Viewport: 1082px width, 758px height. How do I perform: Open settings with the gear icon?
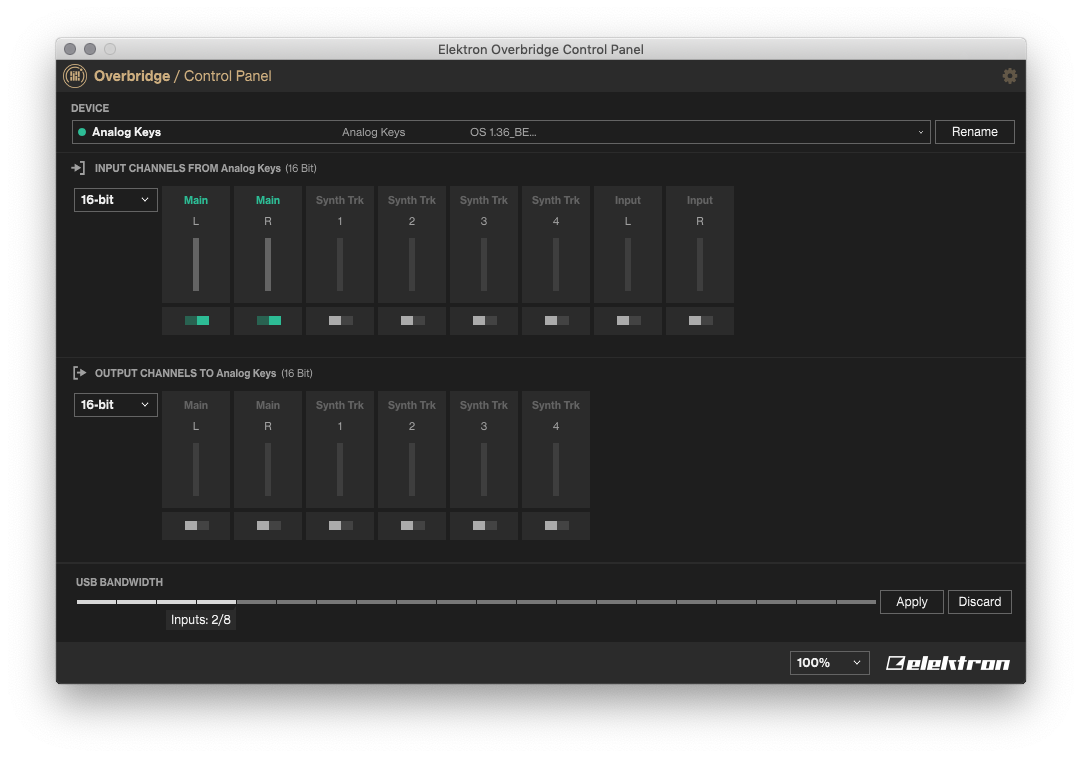point(1010,76)
